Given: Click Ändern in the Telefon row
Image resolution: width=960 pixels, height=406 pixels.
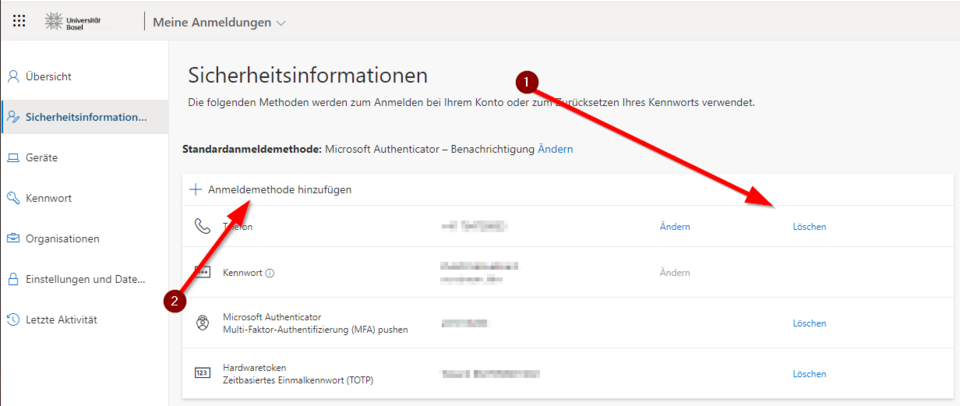Looking at the screenshot, I should pyautogui.click(x=674, y=227).
